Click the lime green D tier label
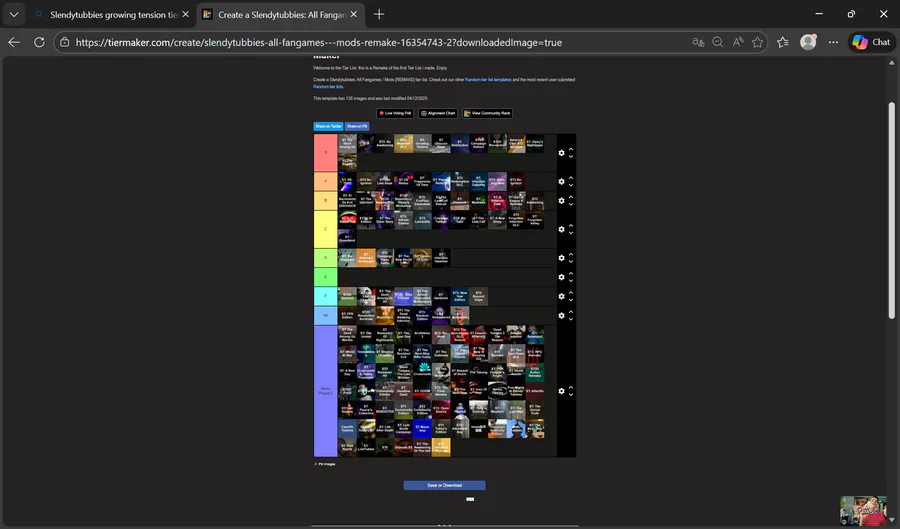The height and width of the screenshot is (529, 900). point(325,258)
